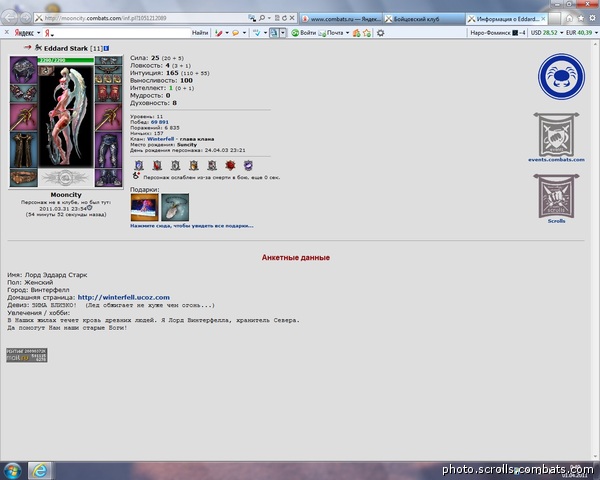Click the purple shield badge icon
The width and height of the screenshot is (600, 480).
click(248, 165)
